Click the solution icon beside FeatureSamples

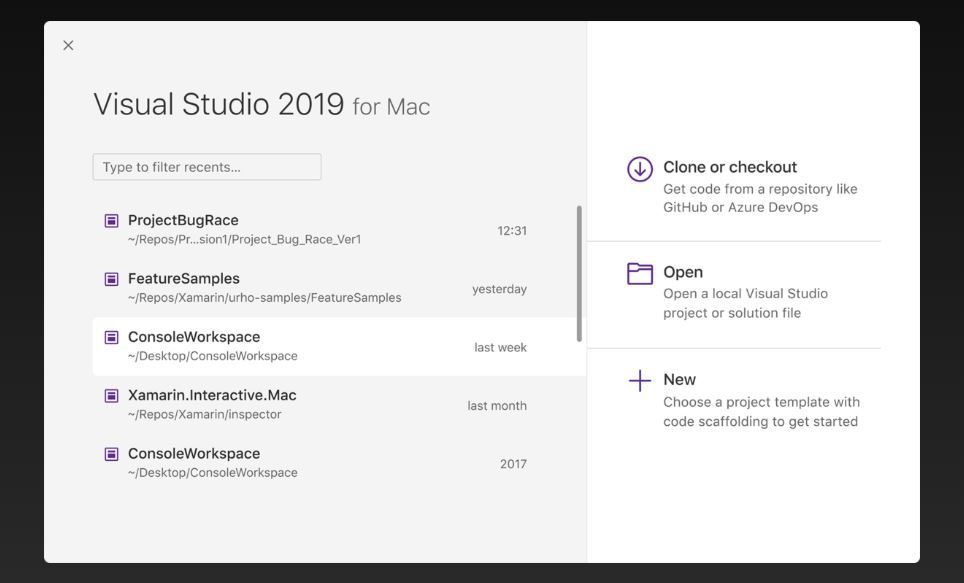tap(112, 279)
